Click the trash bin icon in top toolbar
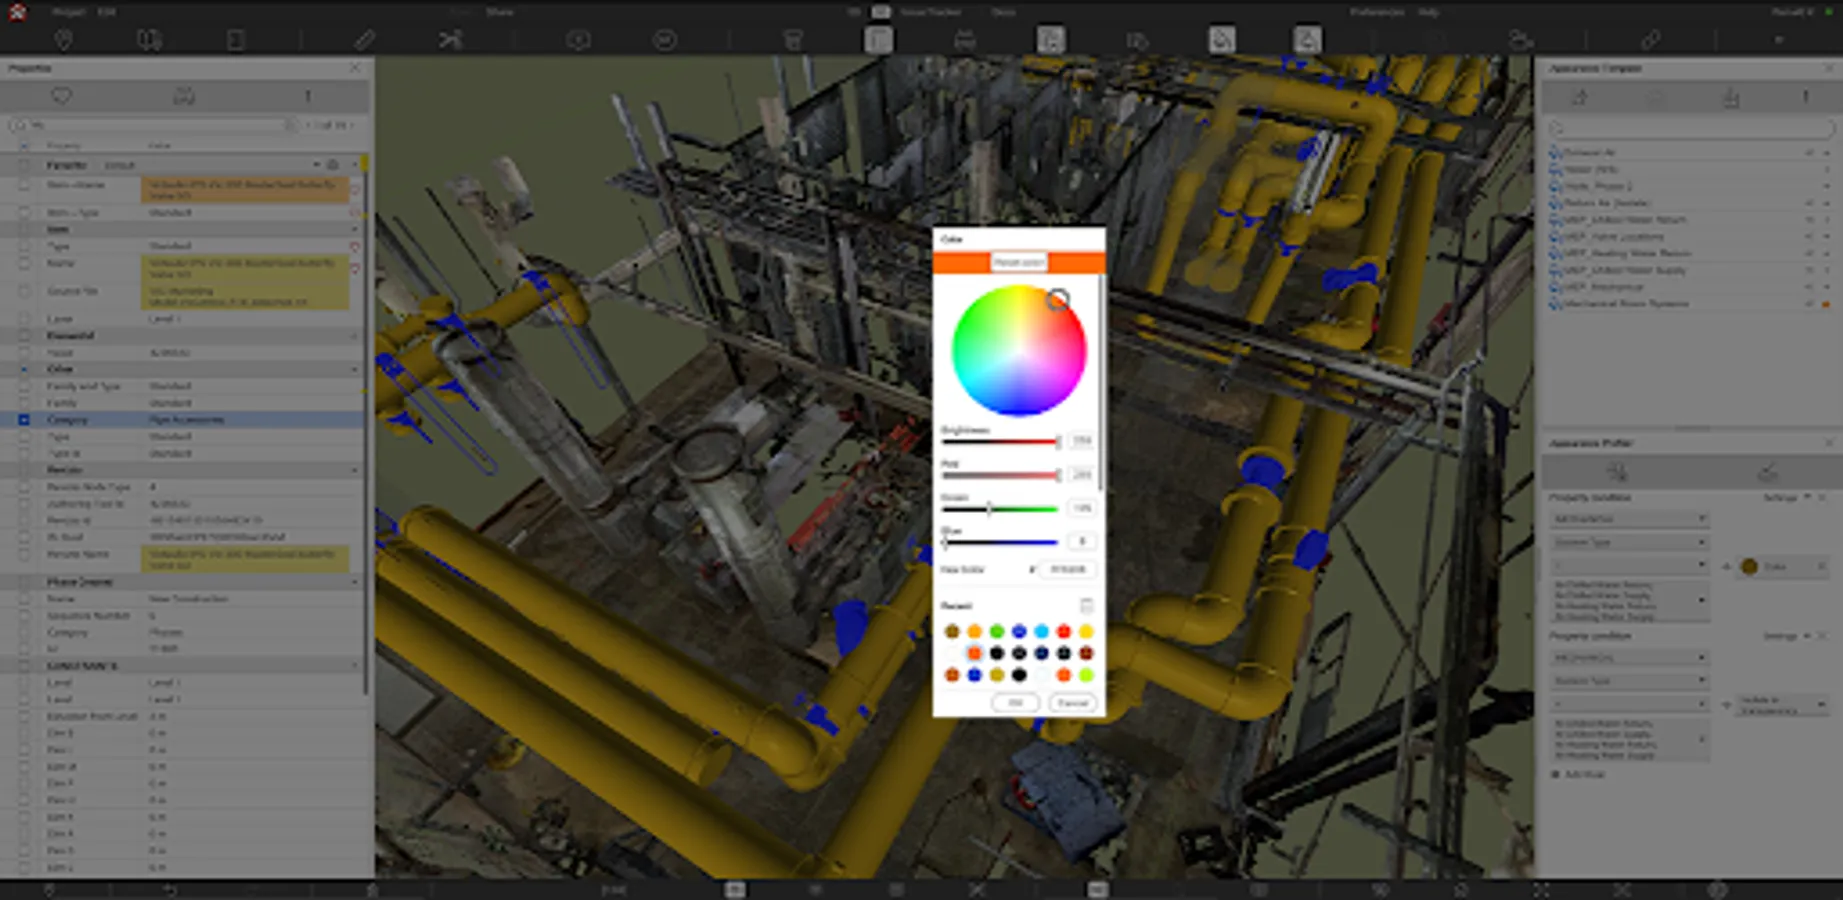The width and height of the screenshot is (1843, 900). click(792, 40)
